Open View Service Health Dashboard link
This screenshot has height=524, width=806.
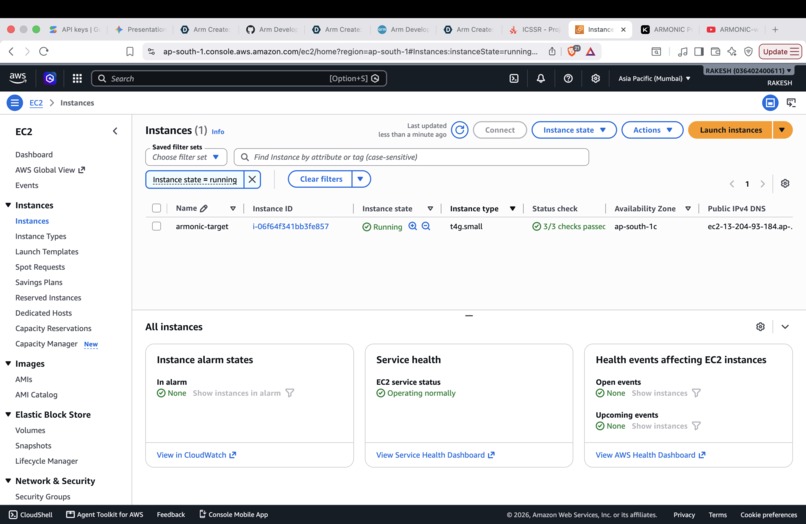435,455
